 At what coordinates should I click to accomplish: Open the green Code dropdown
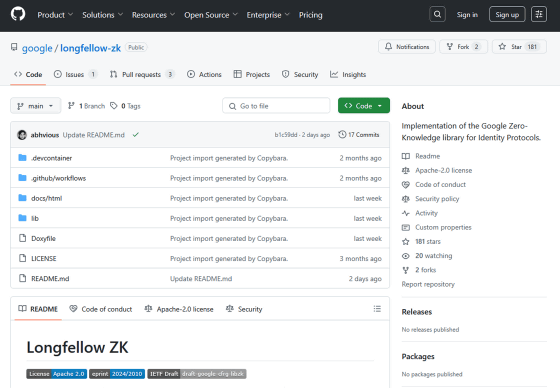pyautogui.click(x=364, y=106)
